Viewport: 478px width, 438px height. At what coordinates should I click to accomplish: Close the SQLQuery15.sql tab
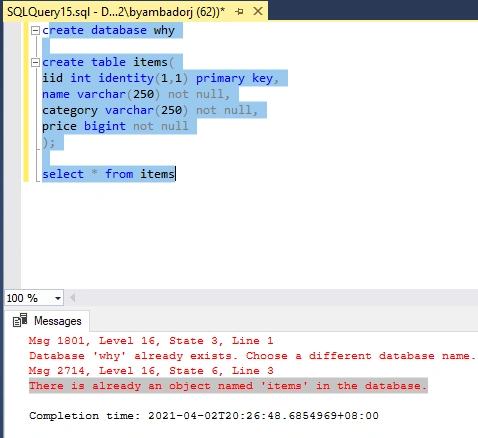point(258,11)
